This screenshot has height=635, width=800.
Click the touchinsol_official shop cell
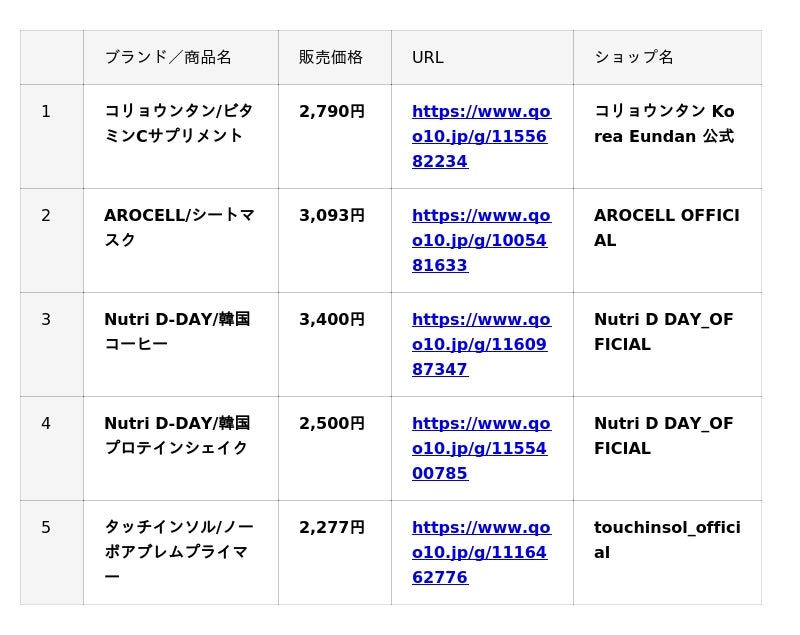point(666,540)
